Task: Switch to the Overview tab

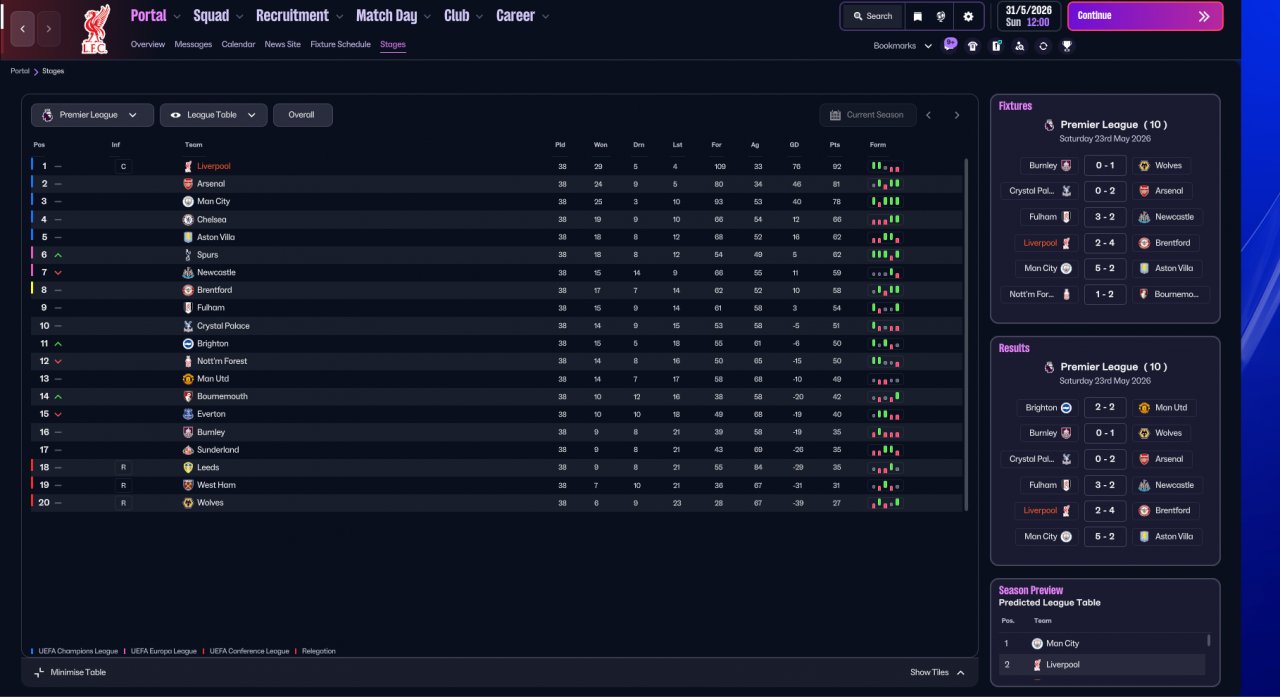Action: (x=148, y=45)
